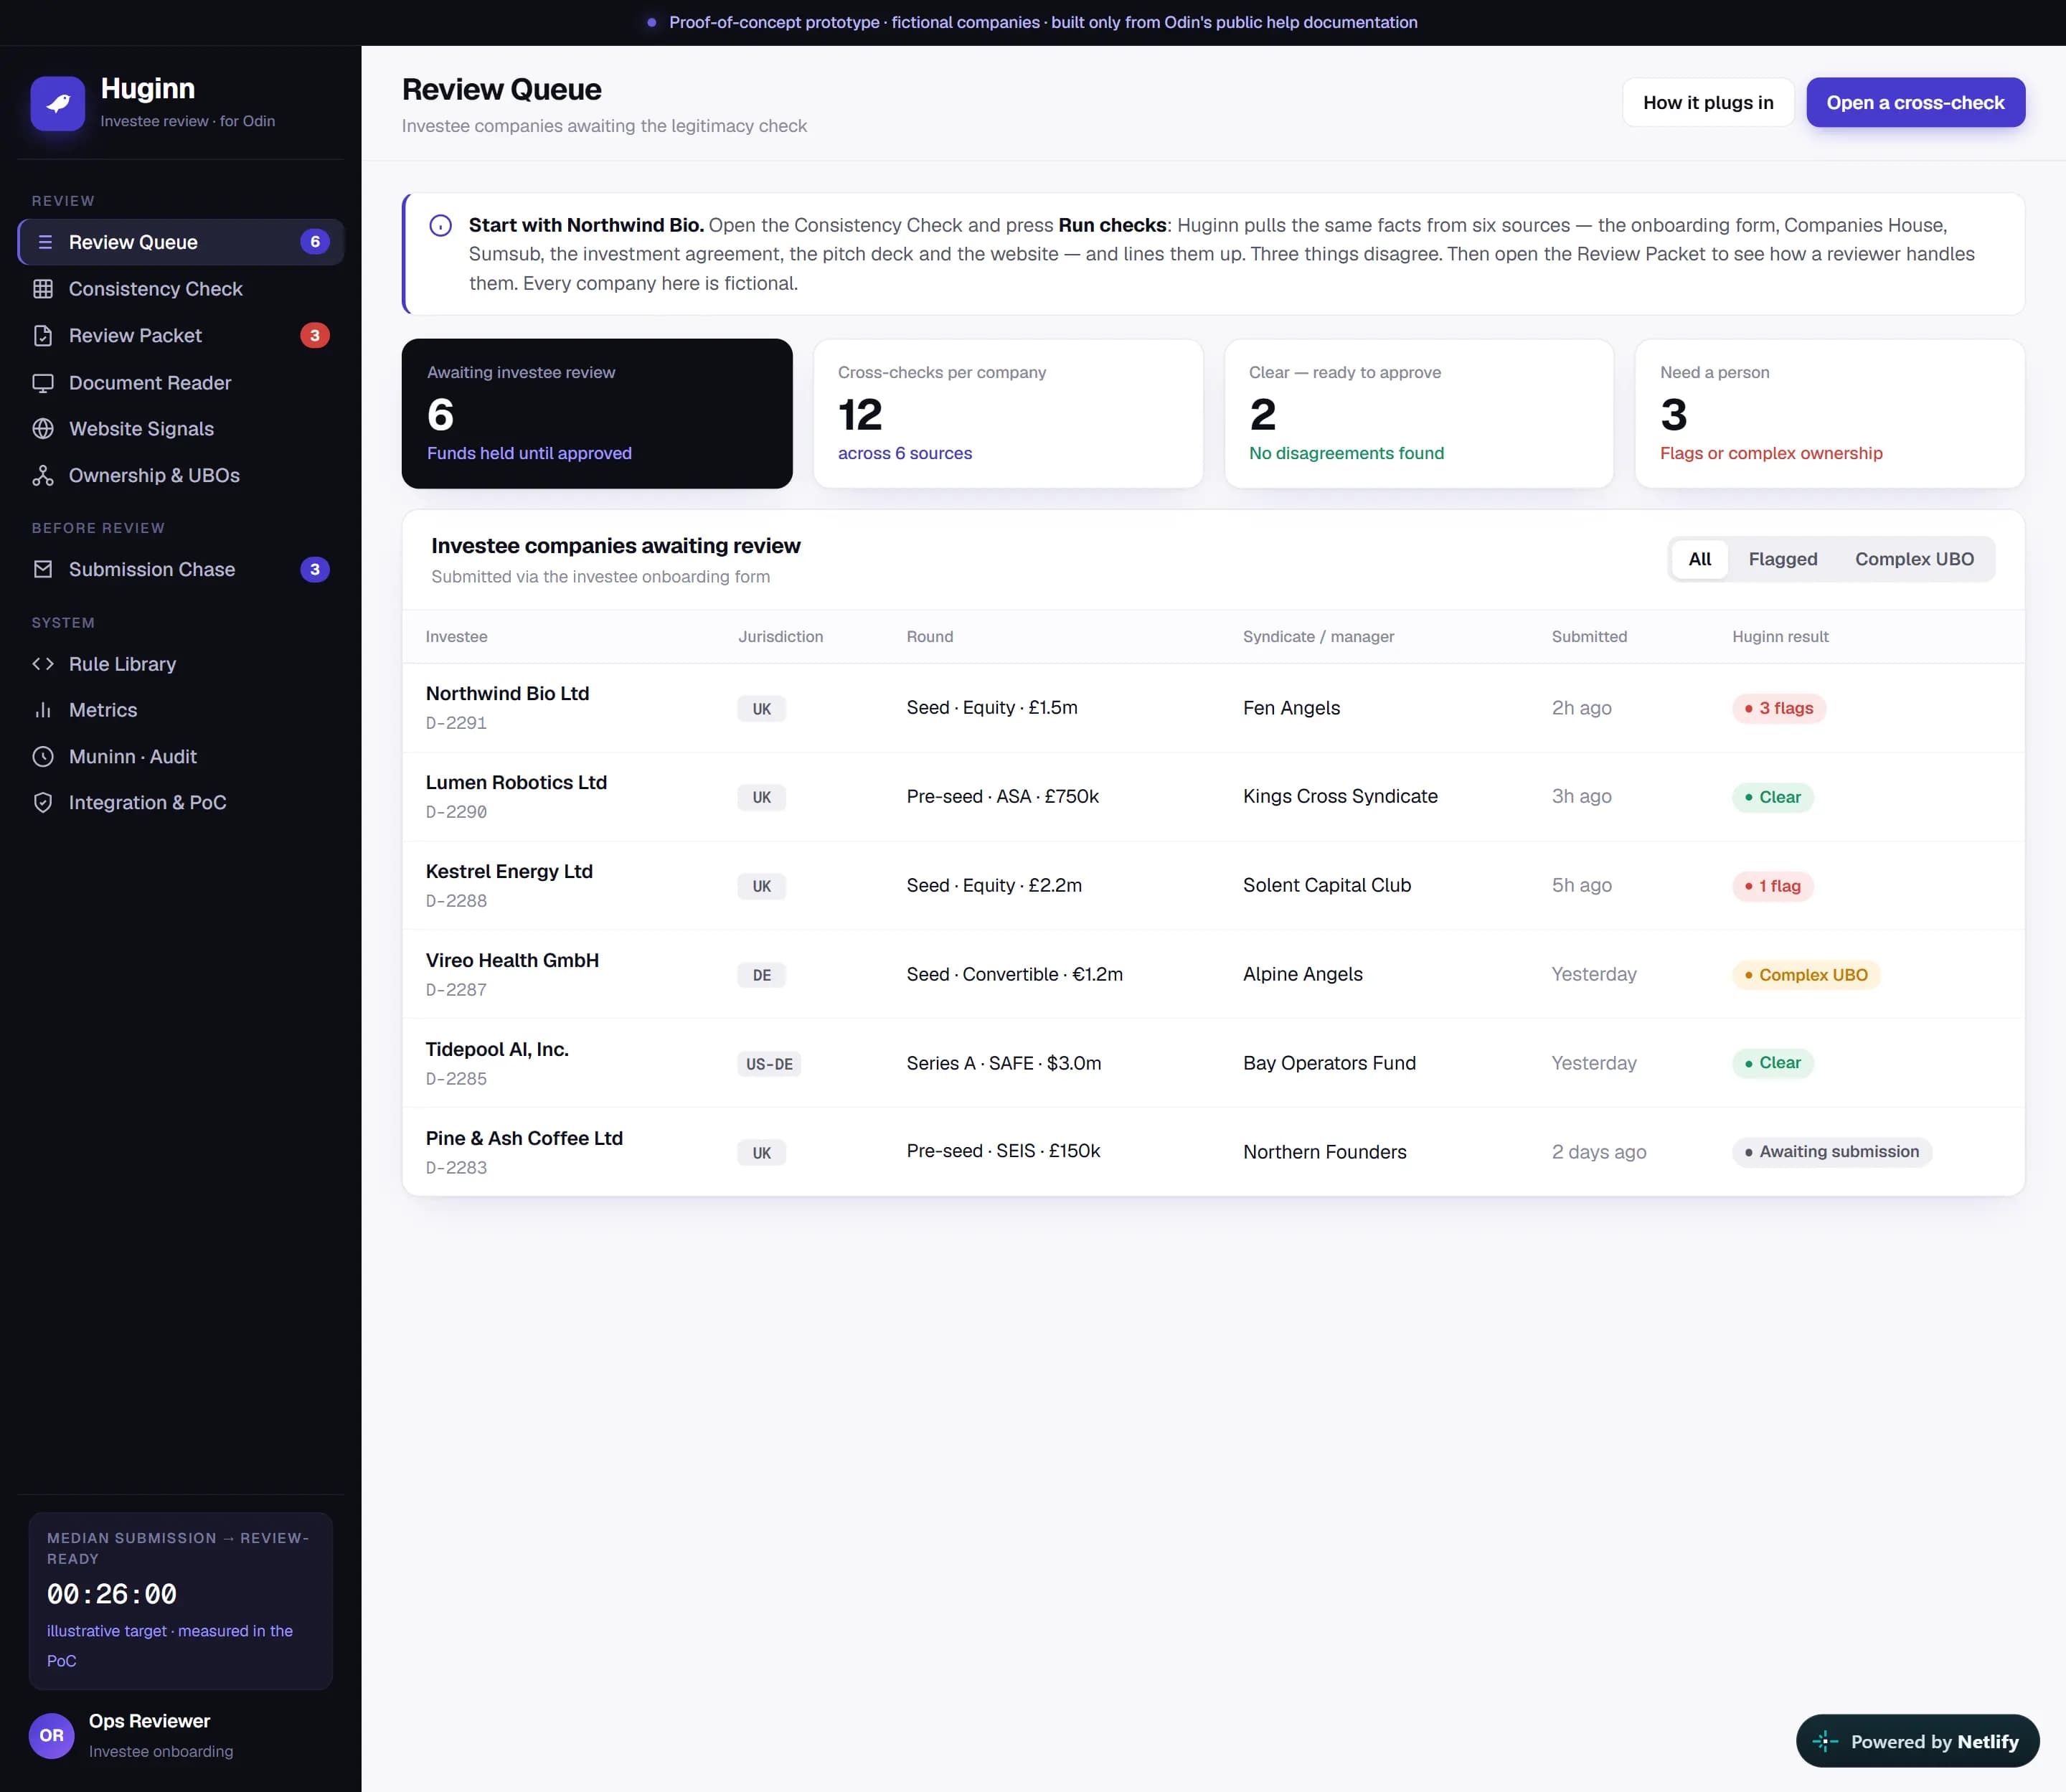Image resolution: width=2066 pixels, height=1792 pixels.
Task: Click the How it plugs in button
Action: [1708, 103]
